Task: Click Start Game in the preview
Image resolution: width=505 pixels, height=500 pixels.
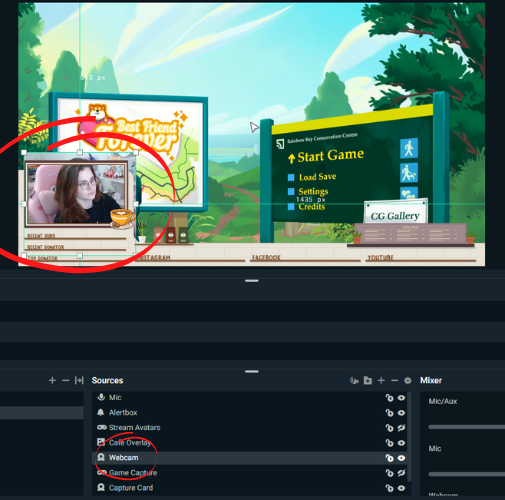Action: pyautogui.click(x=330, y=156)
